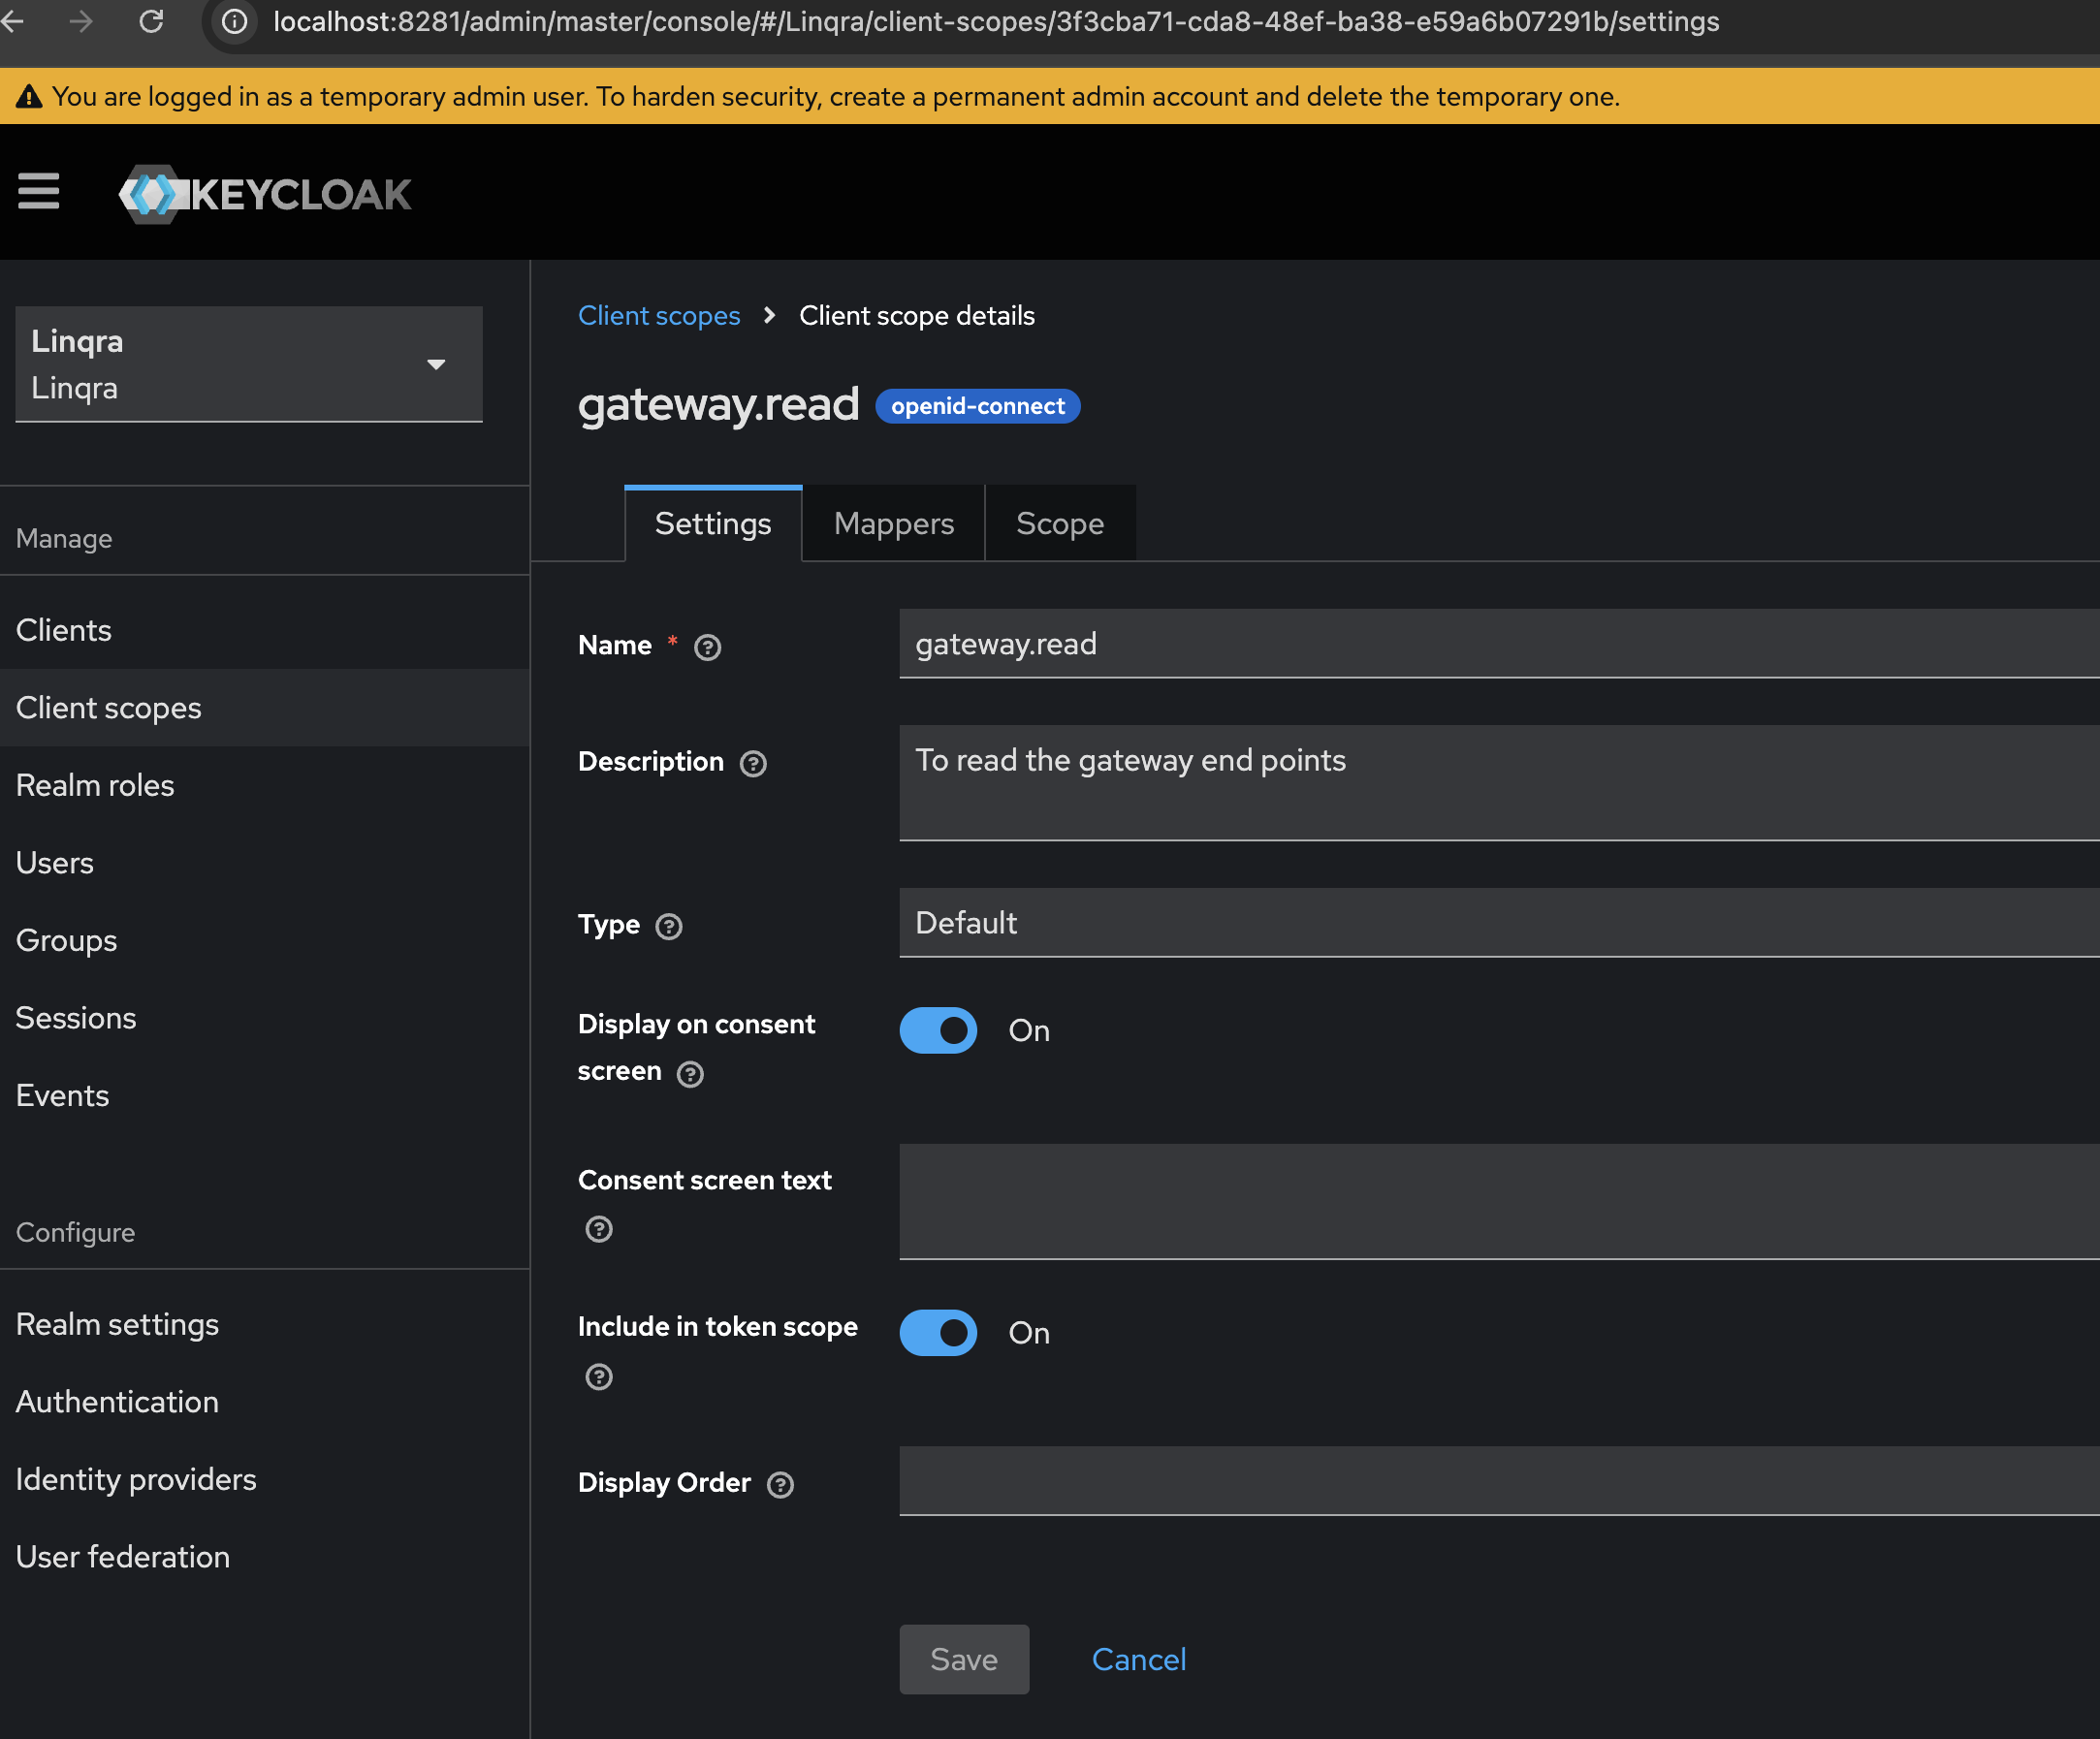
Task: Open the Name field help tooltip
Action: (707, 647)
